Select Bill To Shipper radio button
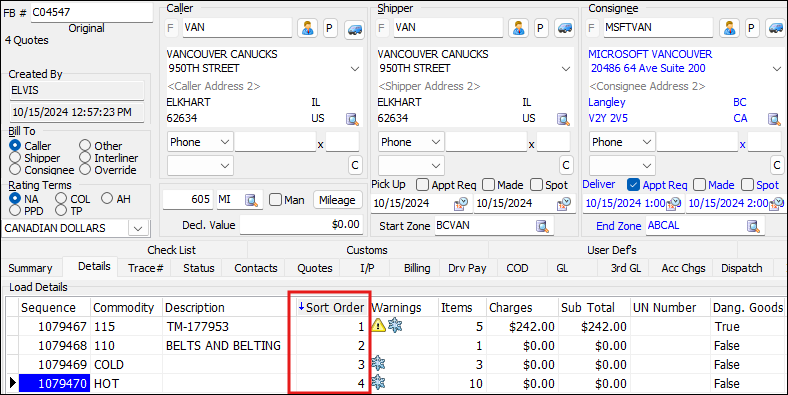 click(x=16, y=158)
